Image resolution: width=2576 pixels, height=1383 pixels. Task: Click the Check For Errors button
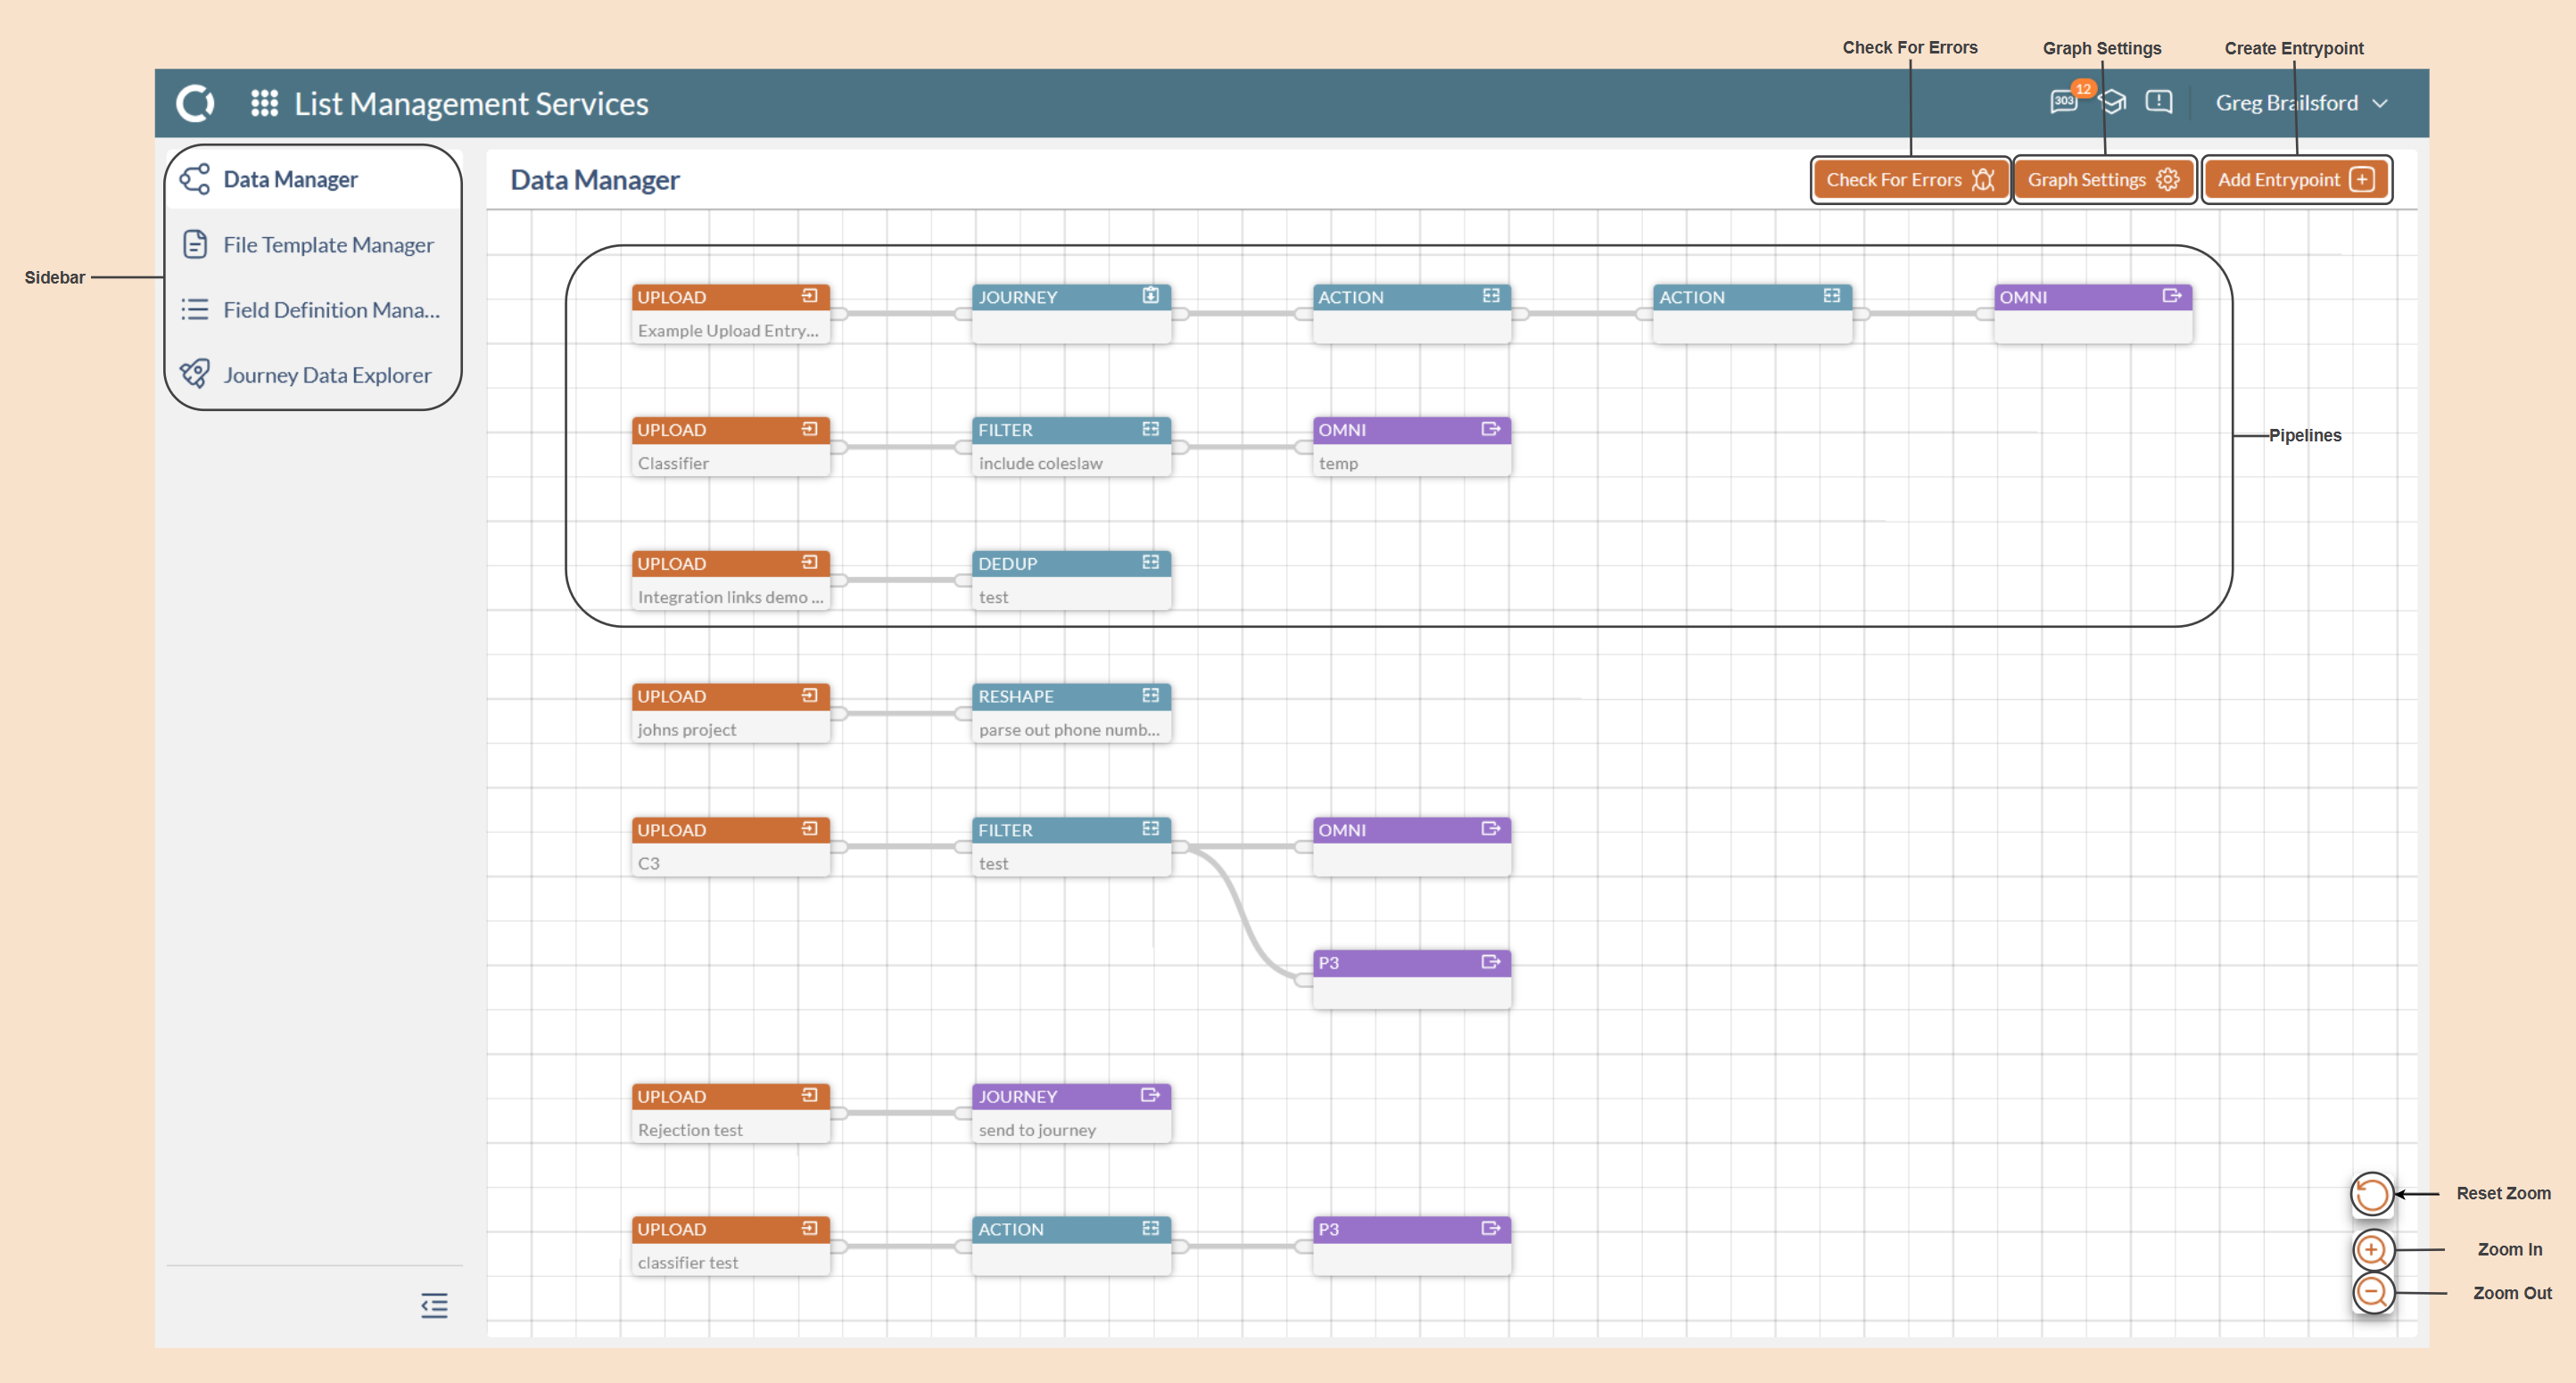tap(1909, 180)
